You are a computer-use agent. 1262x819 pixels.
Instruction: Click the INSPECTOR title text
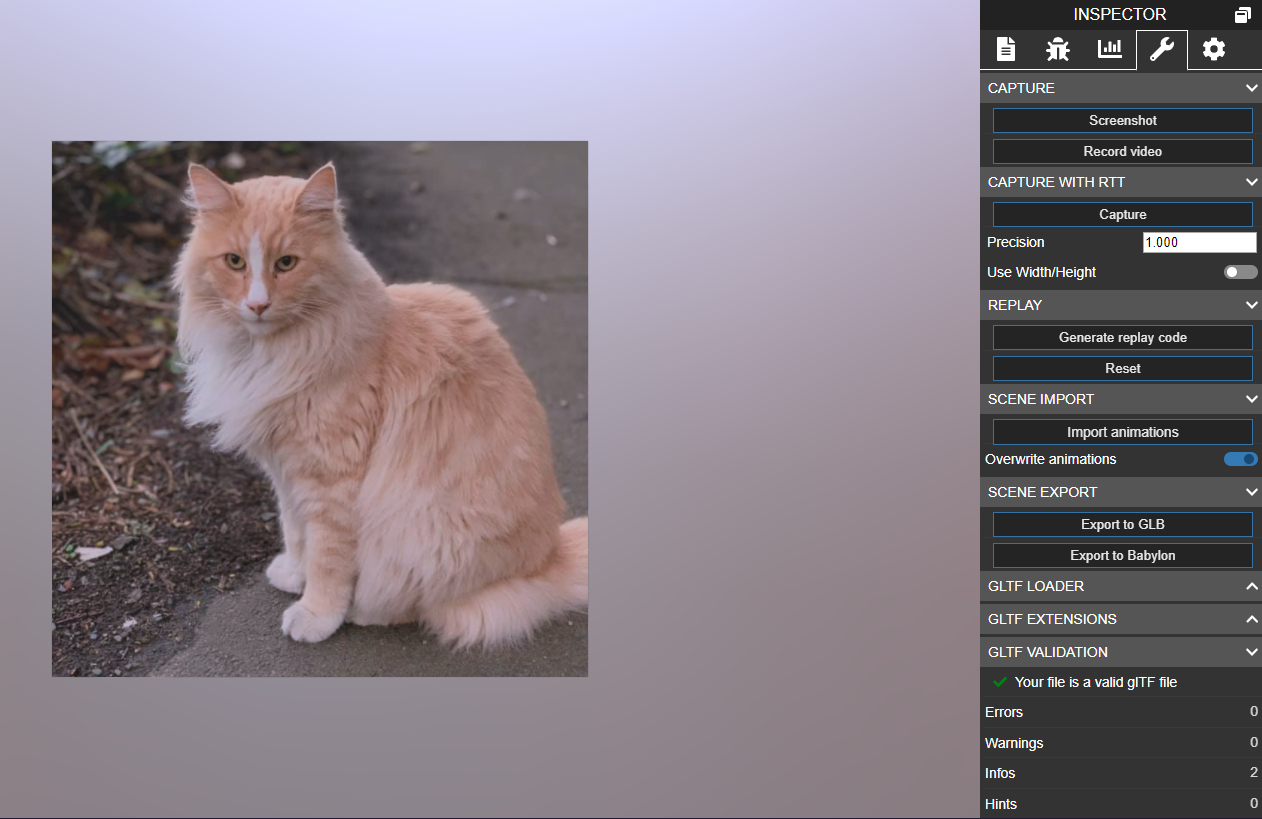click(x=1120, y=15)
